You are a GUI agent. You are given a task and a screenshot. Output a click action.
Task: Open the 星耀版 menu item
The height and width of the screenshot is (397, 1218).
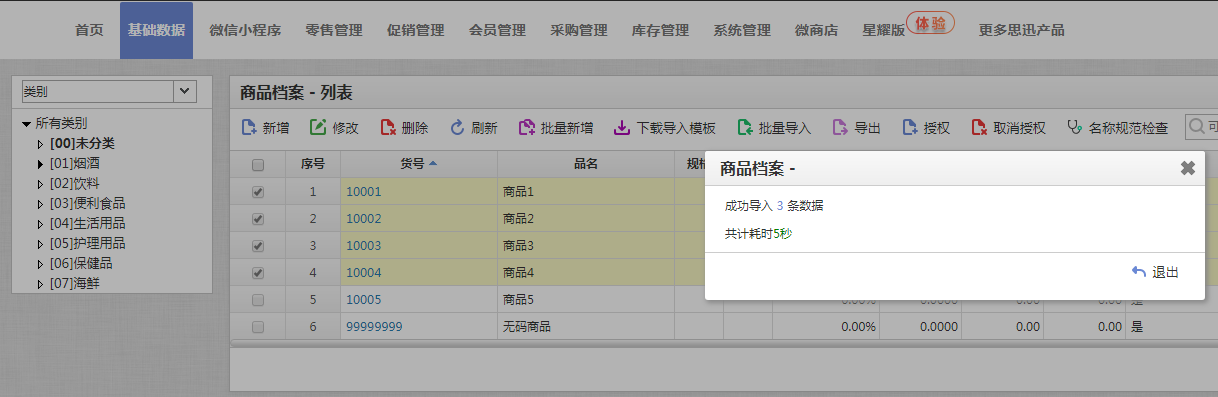pyautogui.click(x=883, y=31)
